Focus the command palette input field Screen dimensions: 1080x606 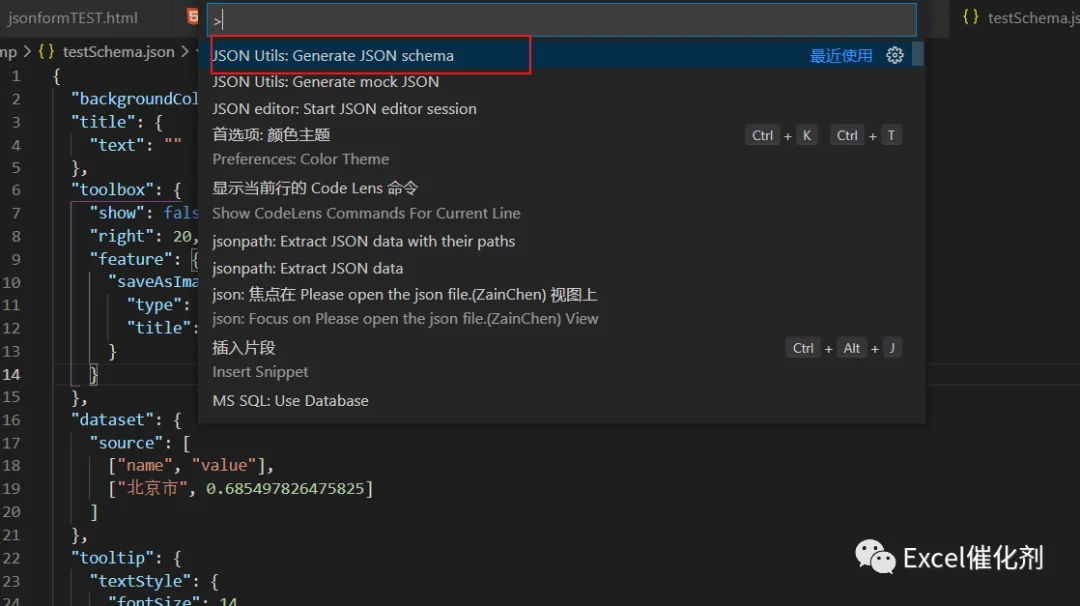[561, 20]
